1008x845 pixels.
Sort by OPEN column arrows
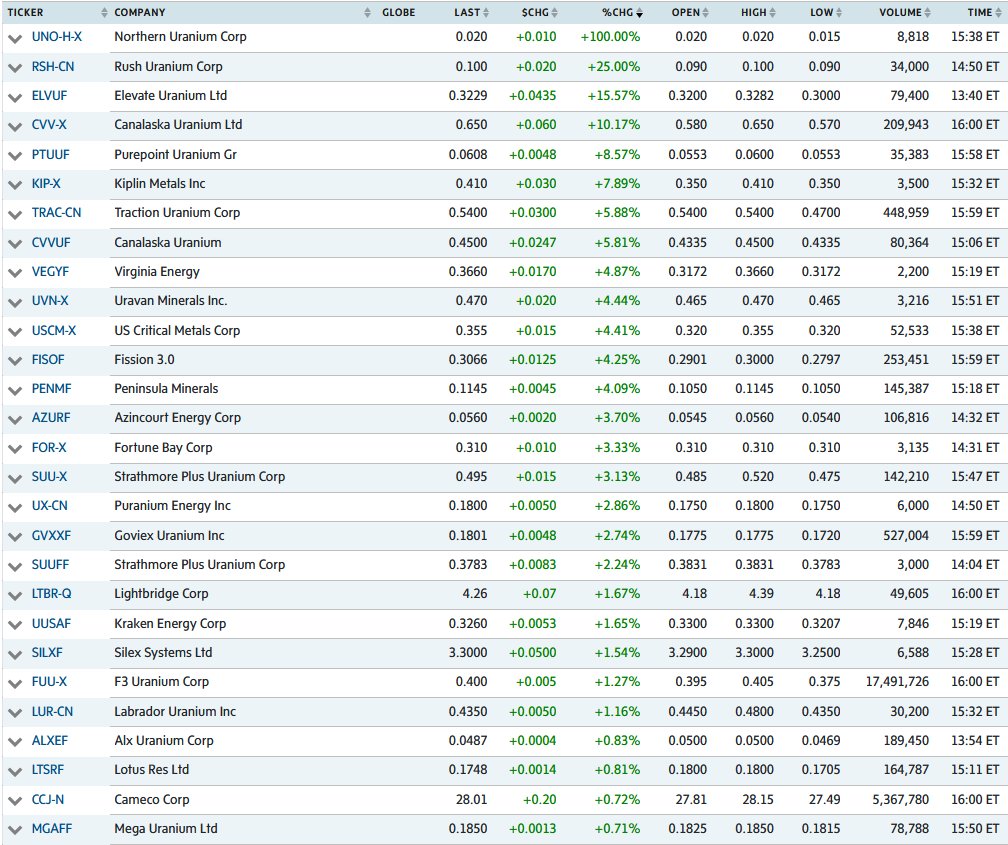pyautogui.click(x=705, y=12)
